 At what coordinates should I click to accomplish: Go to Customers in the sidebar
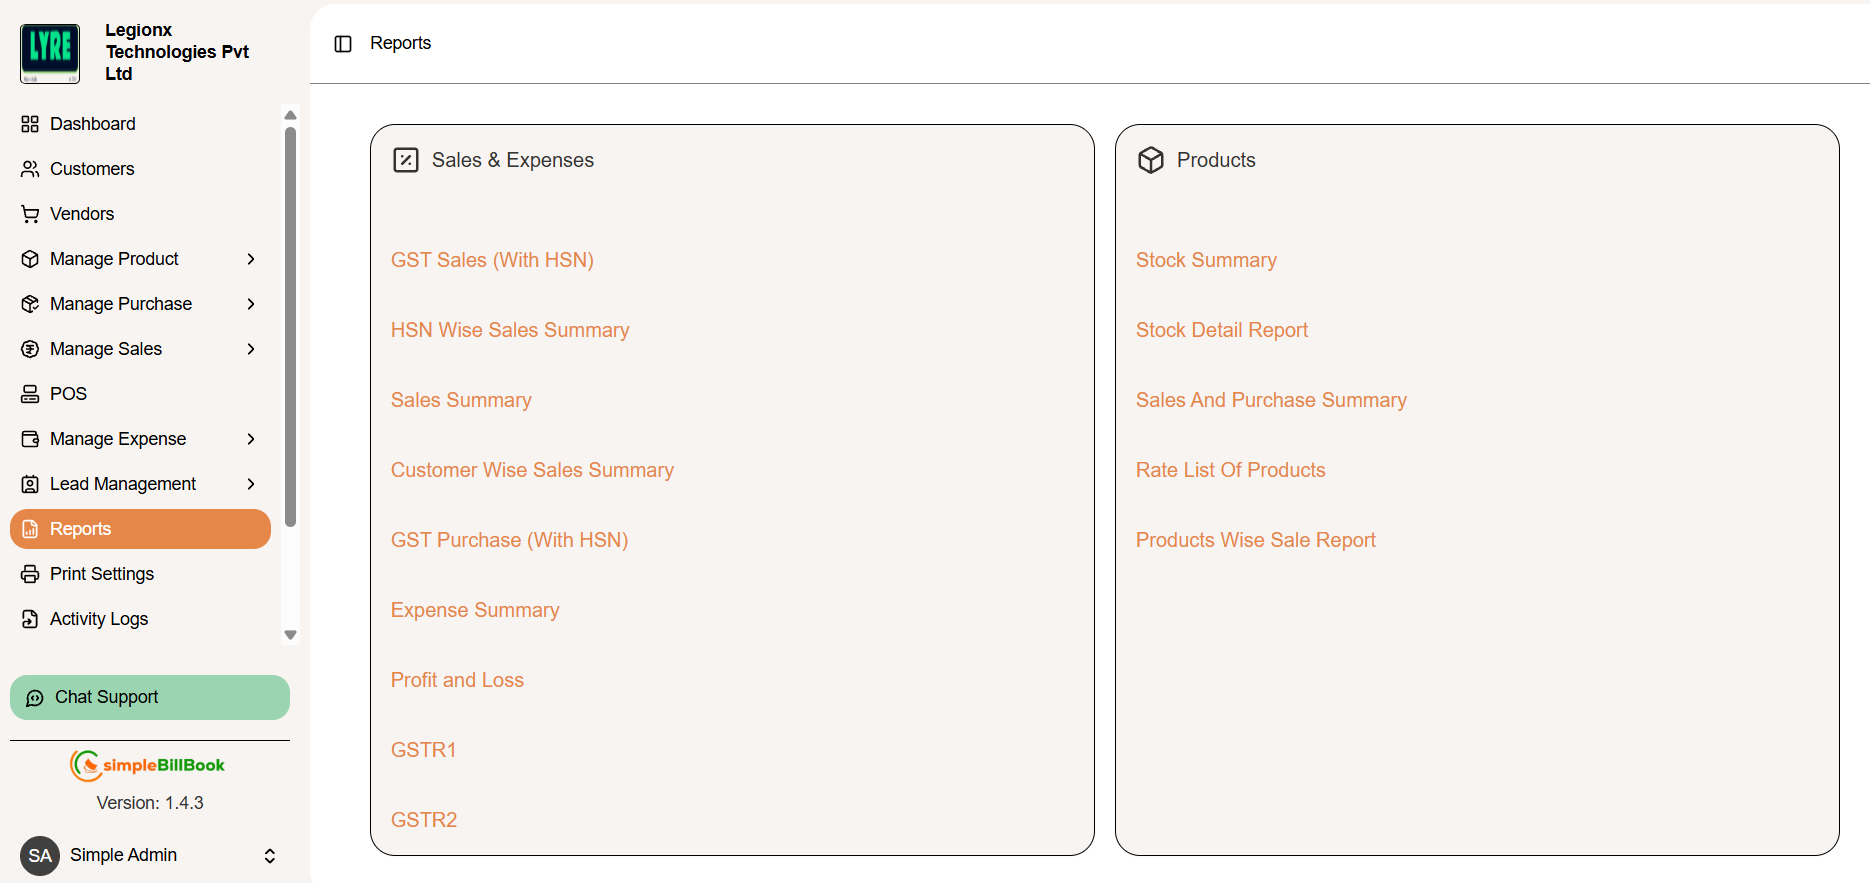coord(140,169)
